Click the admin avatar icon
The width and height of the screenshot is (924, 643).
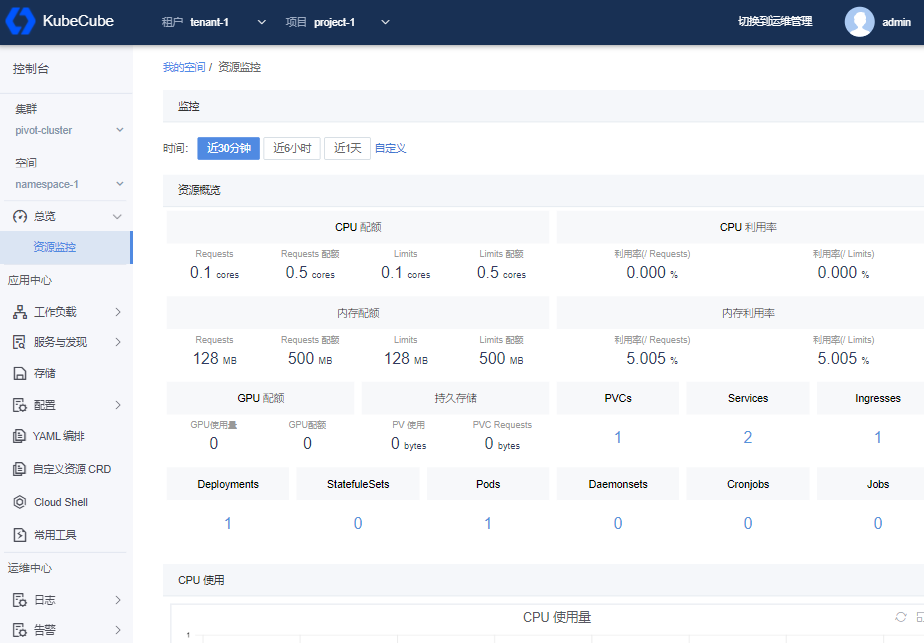click(859, 22)
